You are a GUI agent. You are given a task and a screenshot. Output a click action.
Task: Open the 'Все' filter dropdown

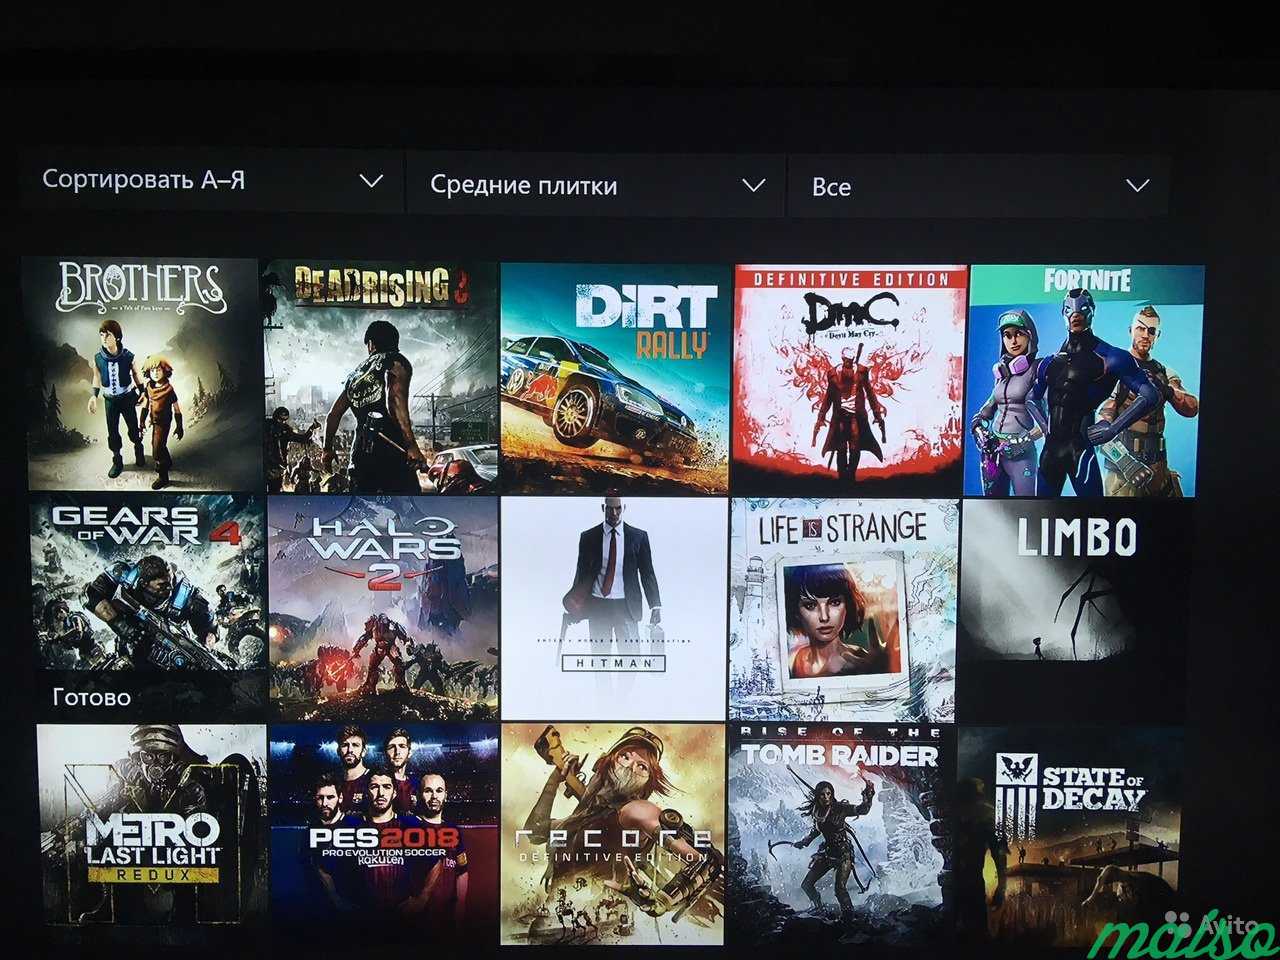pyautogui.click(x=978, y=186)
